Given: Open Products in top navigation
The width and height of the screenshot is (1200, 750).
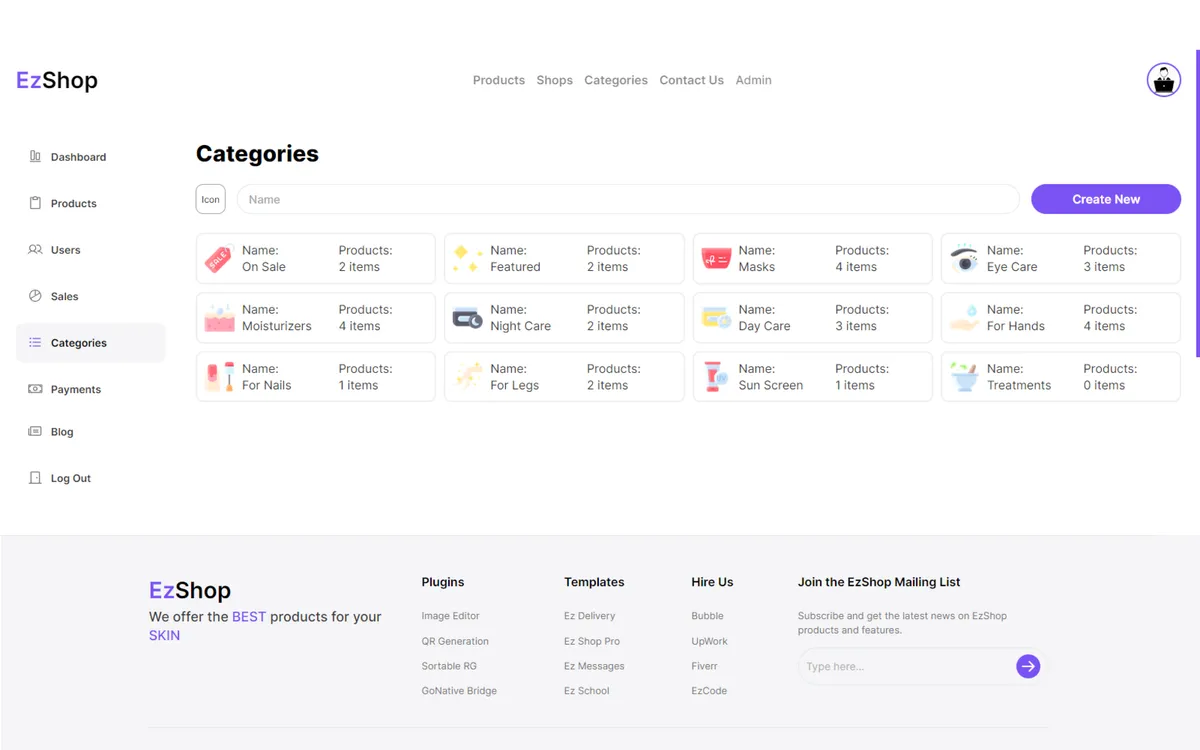Looking at the screenshot, I should pyautogui.click(x=499, y=80).
